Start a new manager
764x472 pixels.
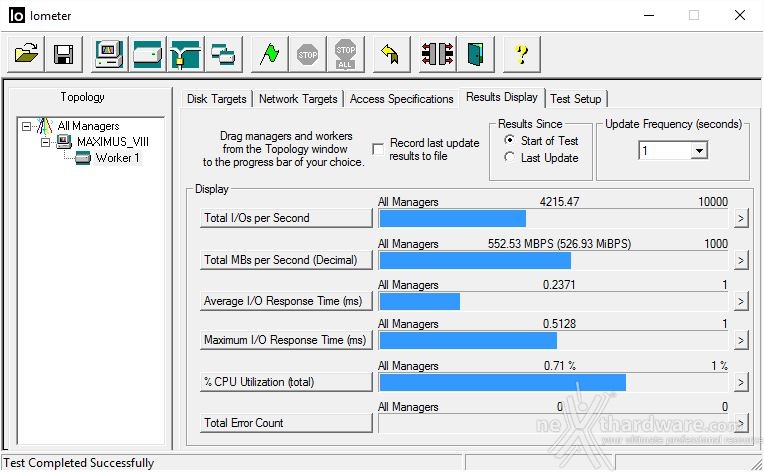click(109, 54)
